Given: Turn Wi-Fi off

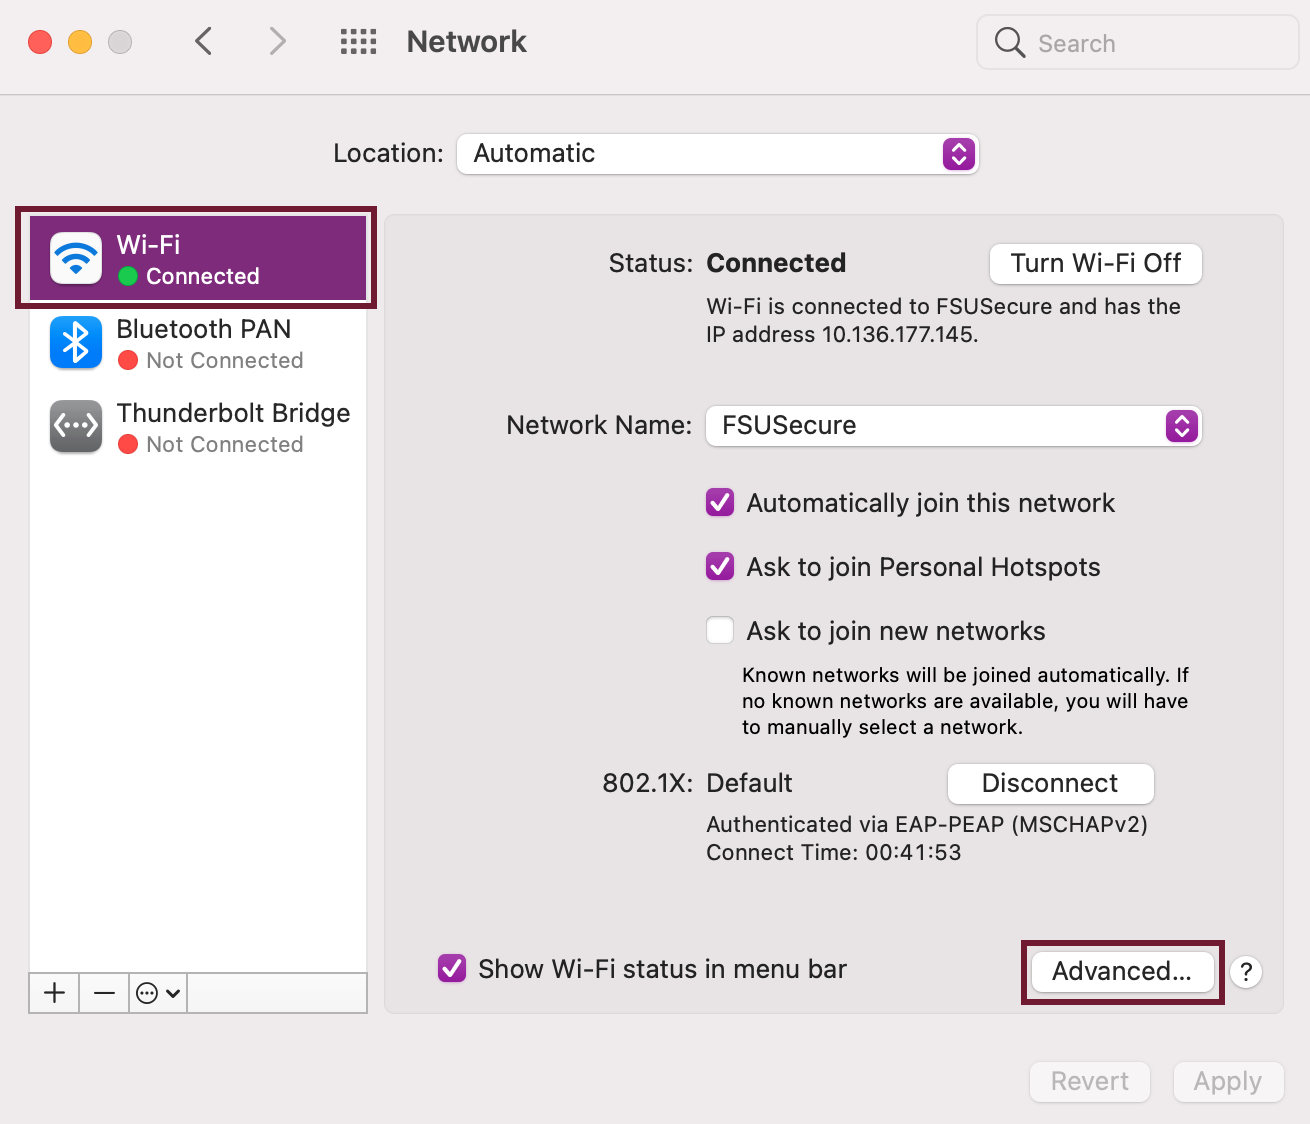Looking at the screenshot, I should coord(1095,263).
